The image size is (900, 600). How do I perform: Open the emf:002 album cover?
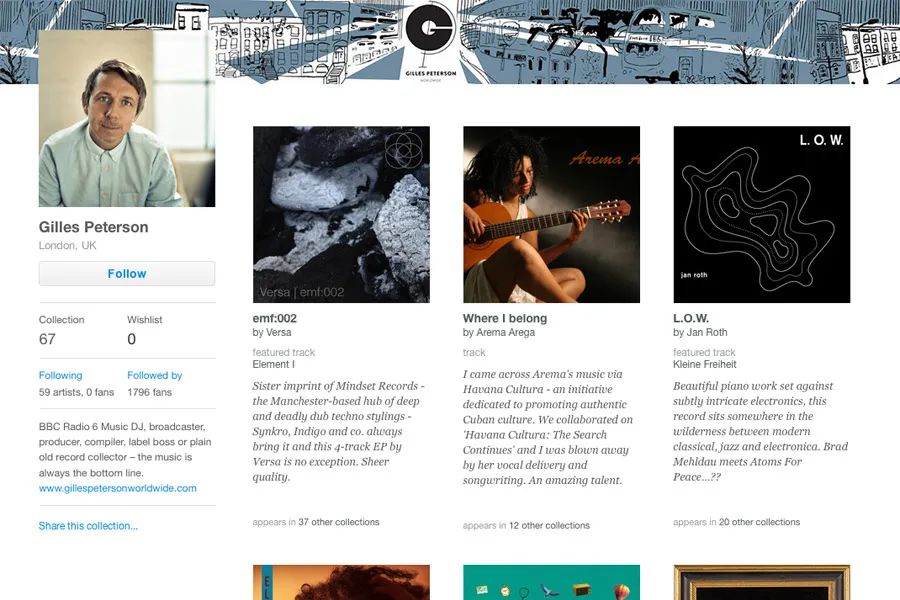click(342, 215)
